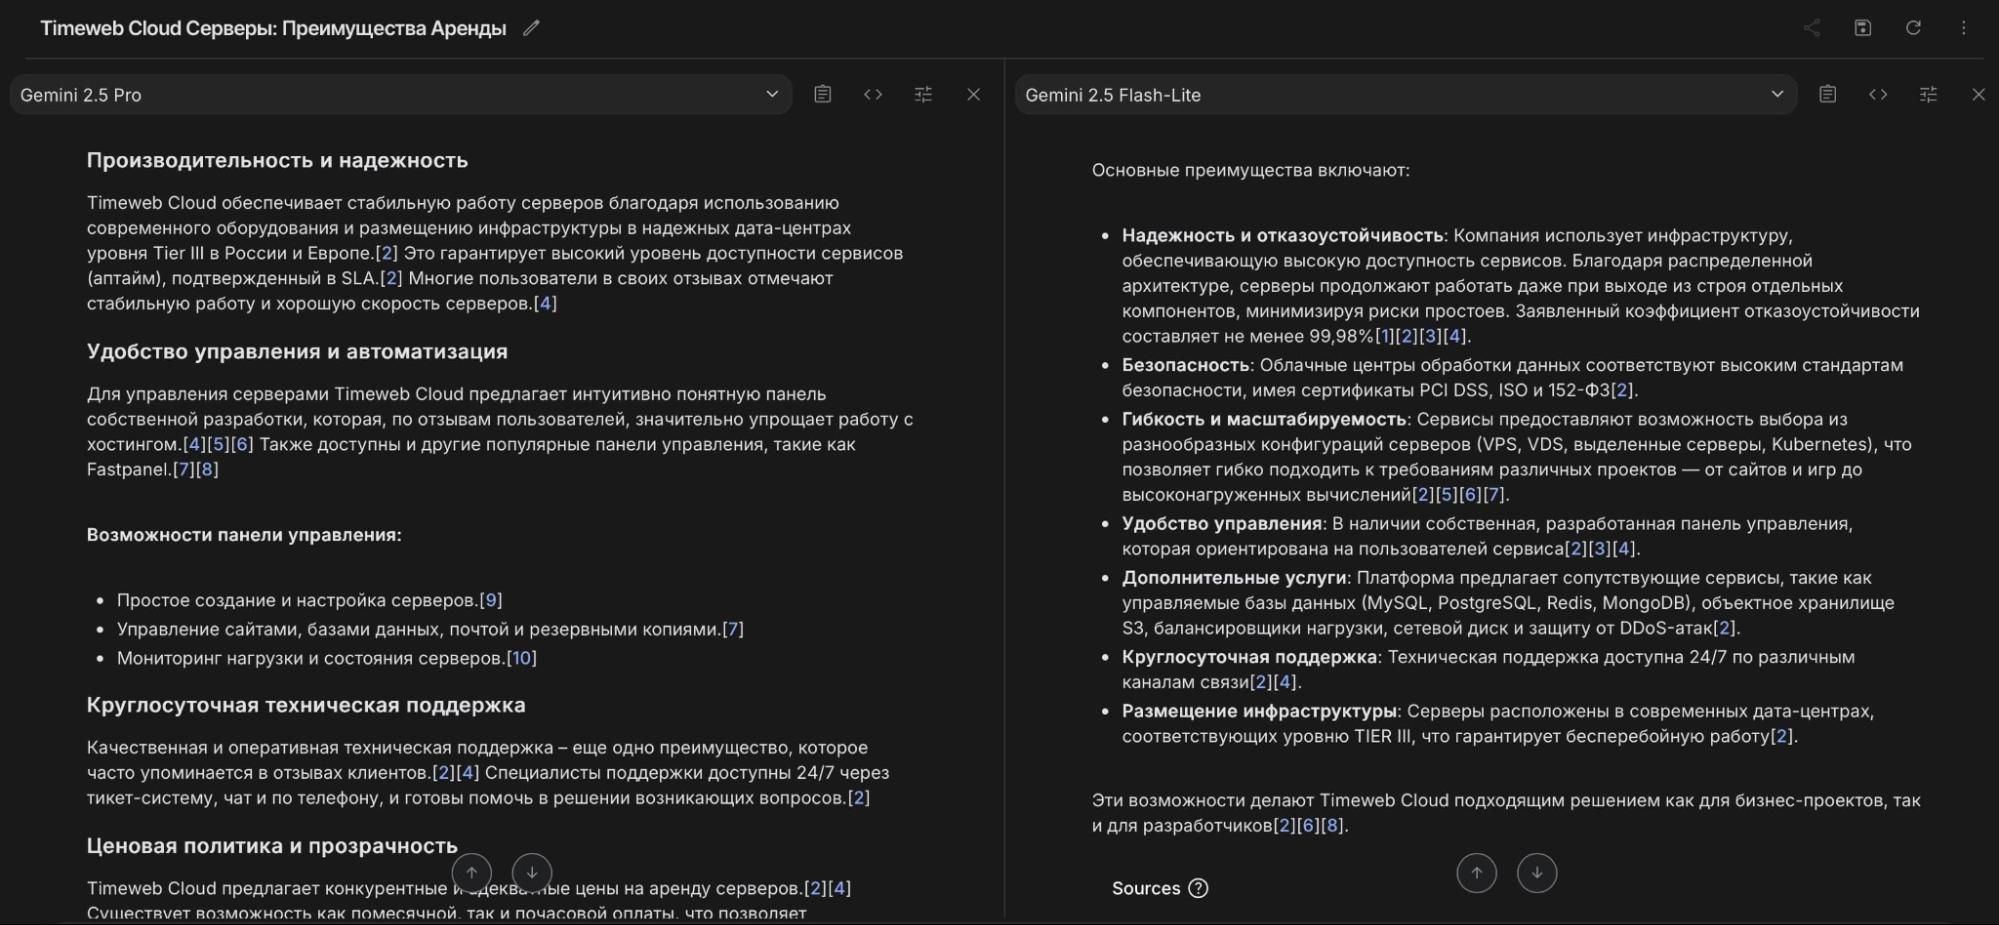Screen dimensions: 1999x925
Task: Click bold text 'Размещение инфраструктуры'
Action: tap(1259, 711)
